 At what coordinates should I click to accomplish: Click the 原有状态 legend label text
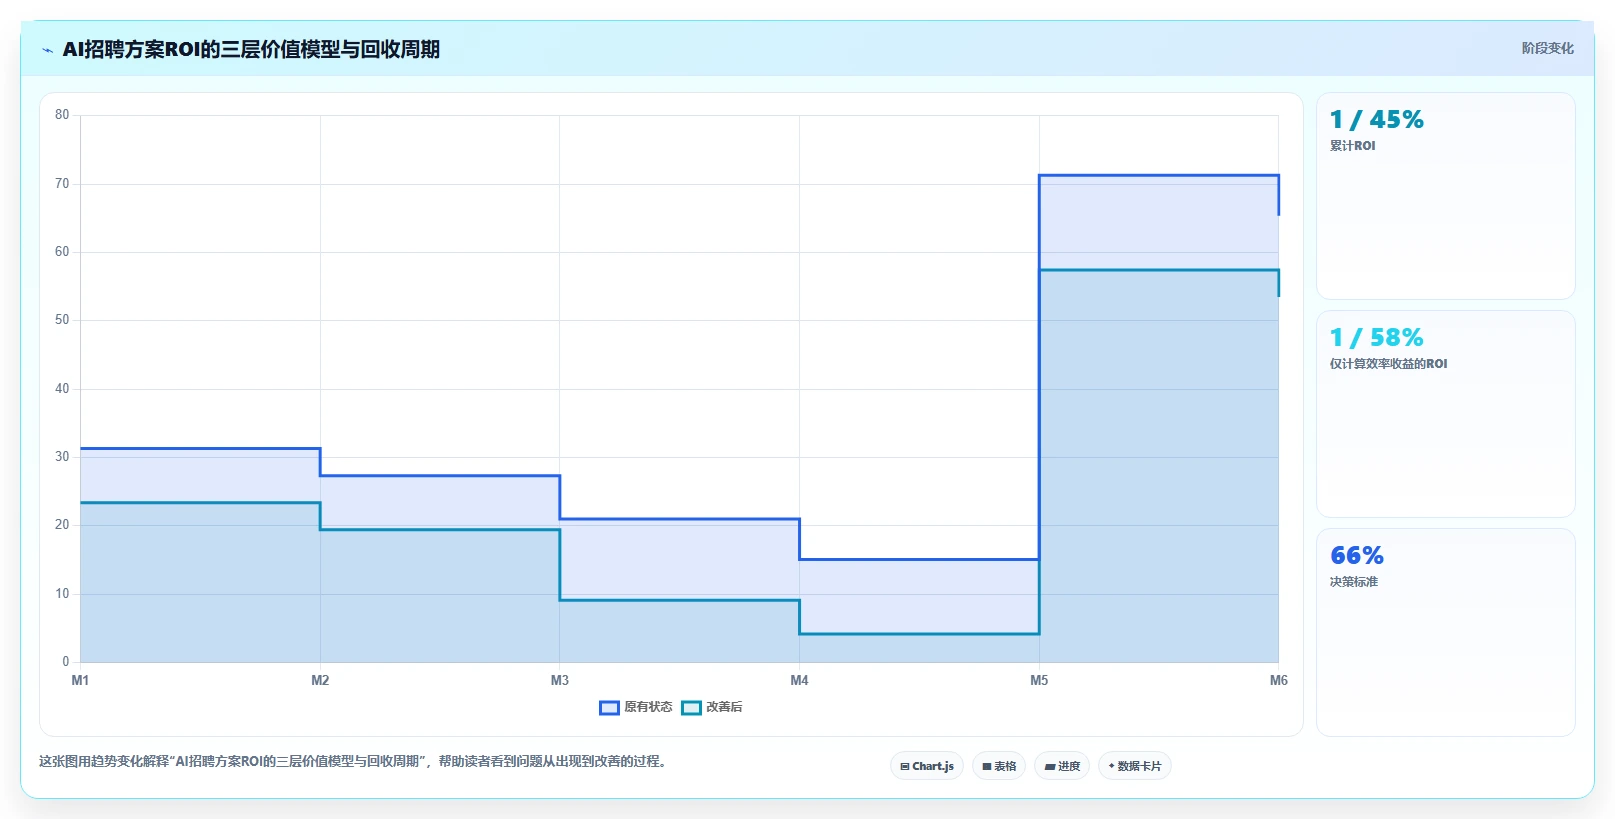648,707
